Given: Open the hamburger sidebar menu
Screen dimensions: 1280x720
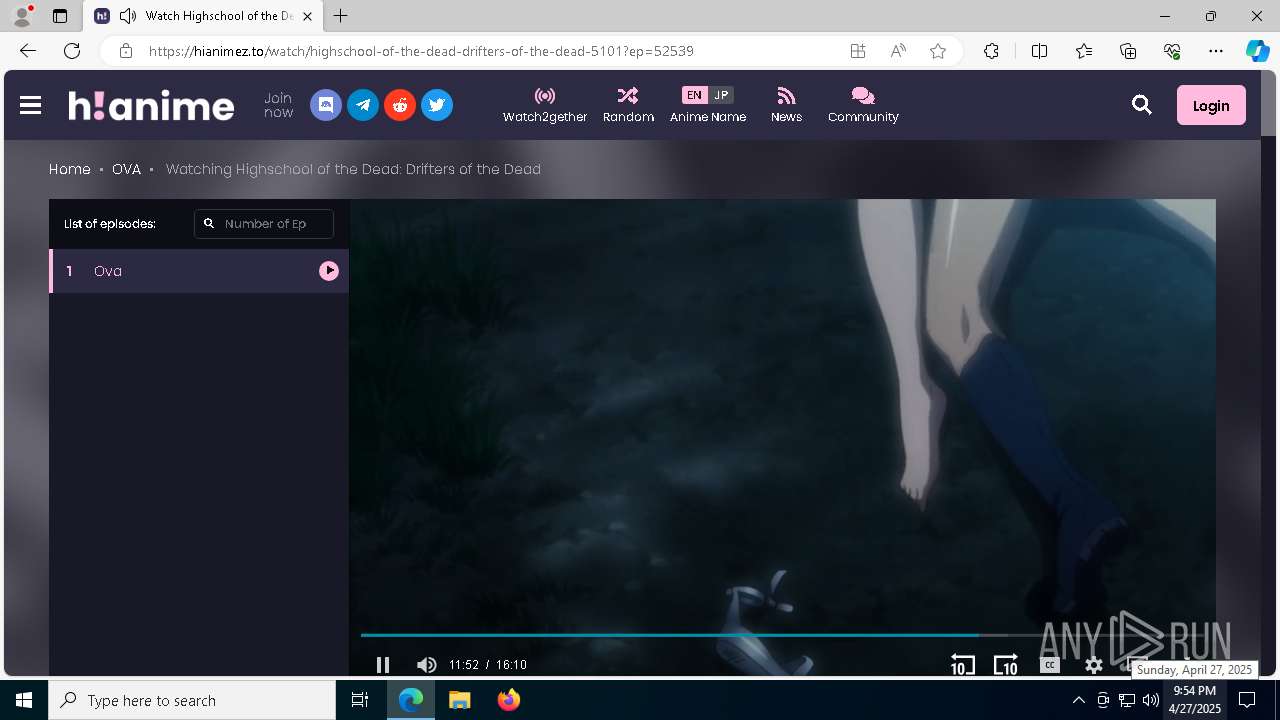Looking at the screenshot, I should (30, 105).
